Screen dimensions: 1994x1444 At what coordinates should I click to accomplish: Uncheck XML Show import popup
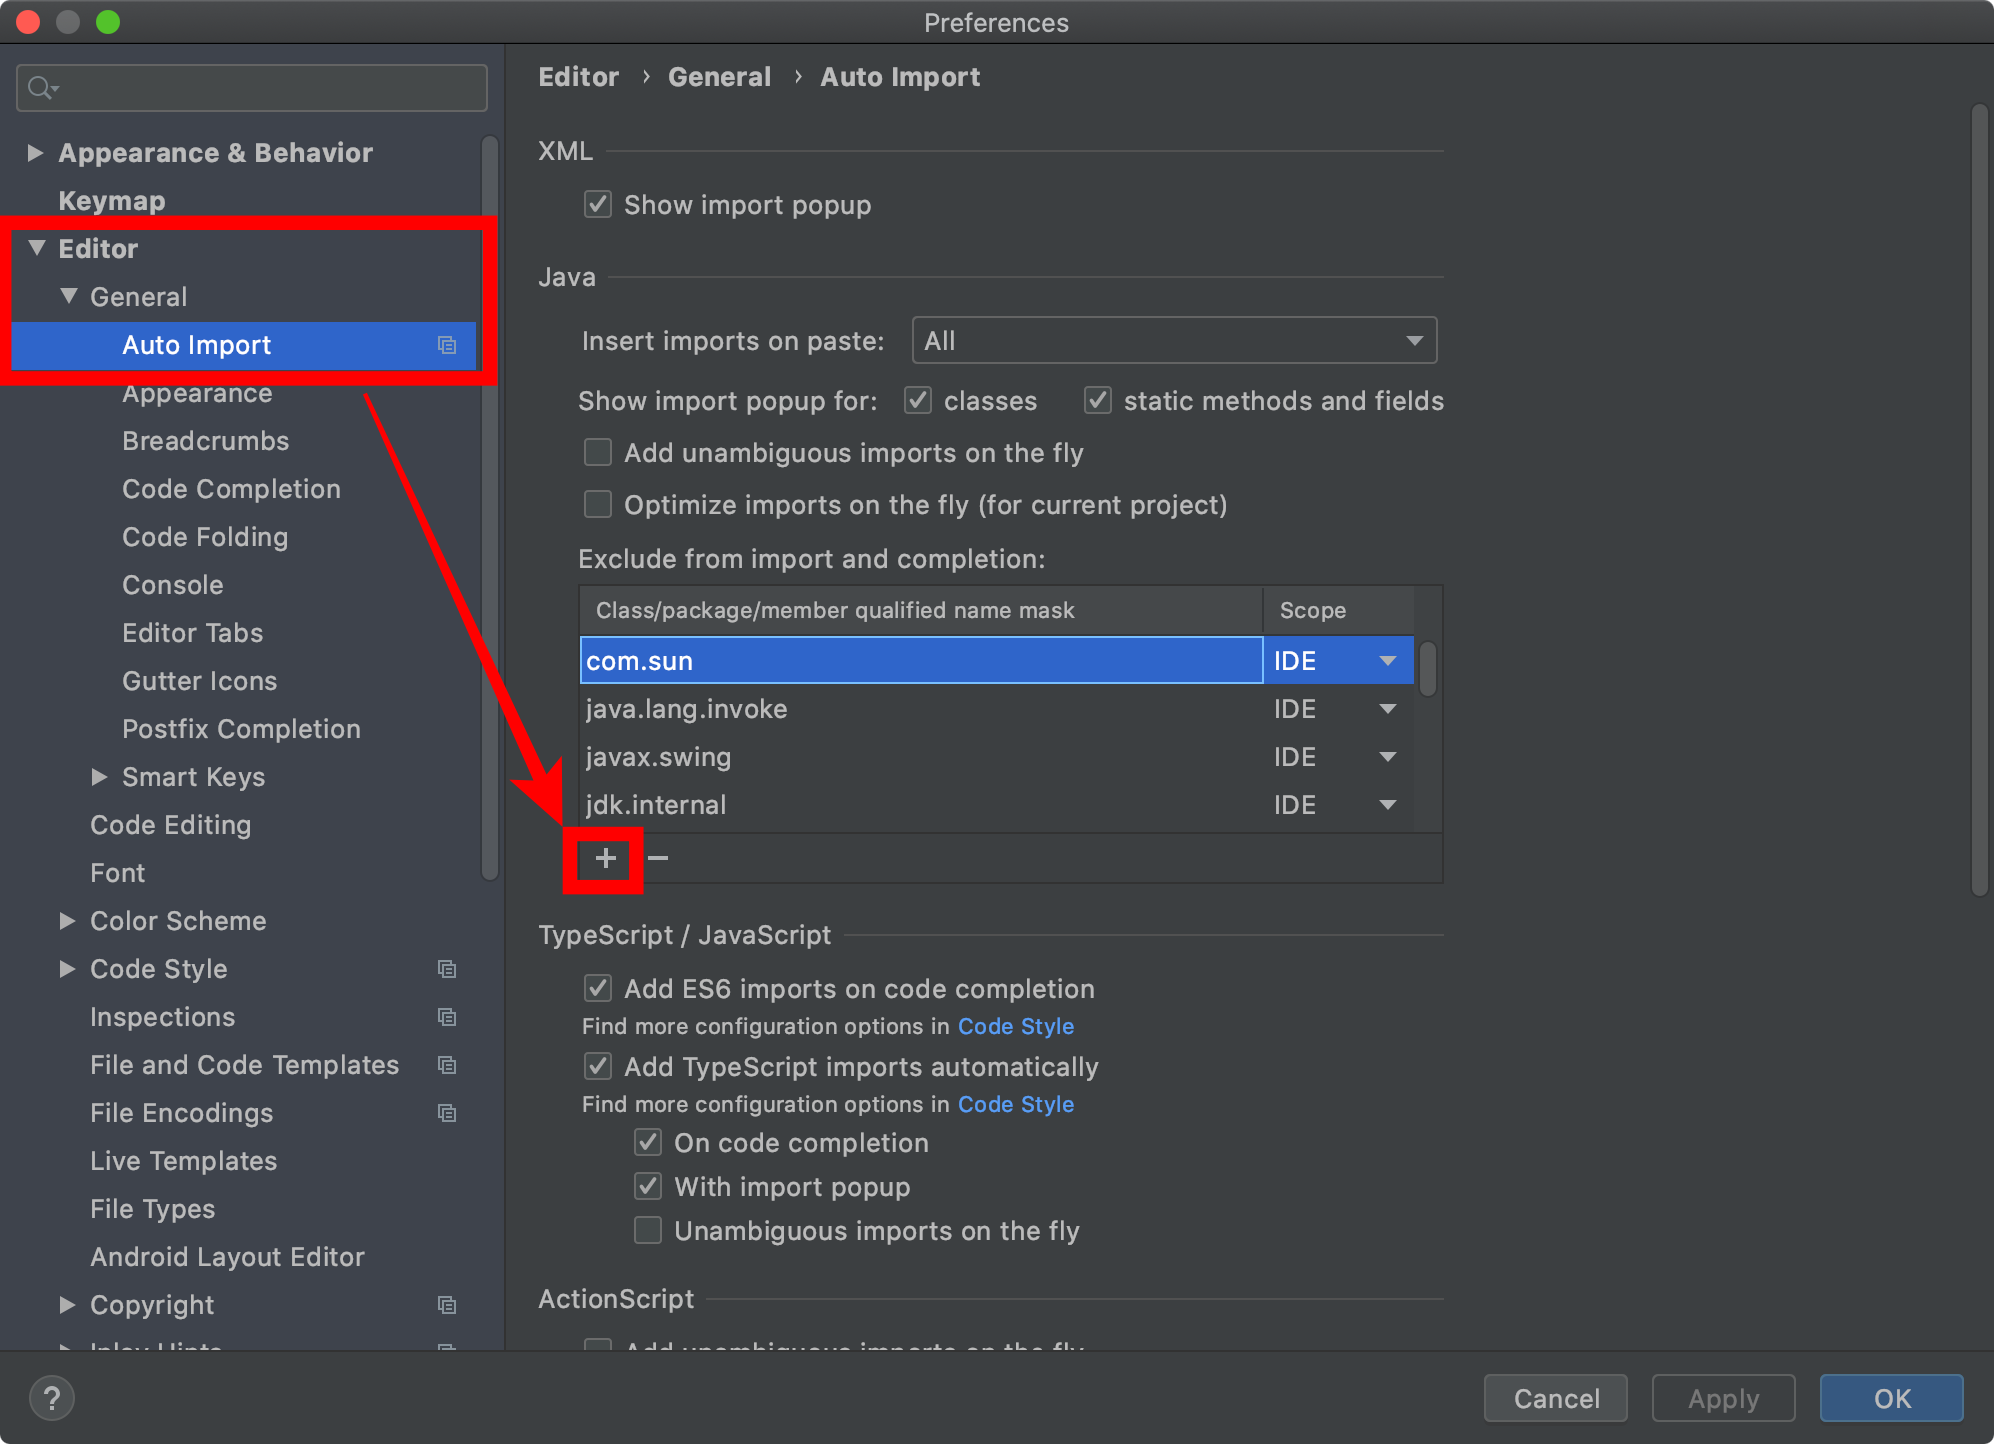pyautogui.click(x=598, y=205)
